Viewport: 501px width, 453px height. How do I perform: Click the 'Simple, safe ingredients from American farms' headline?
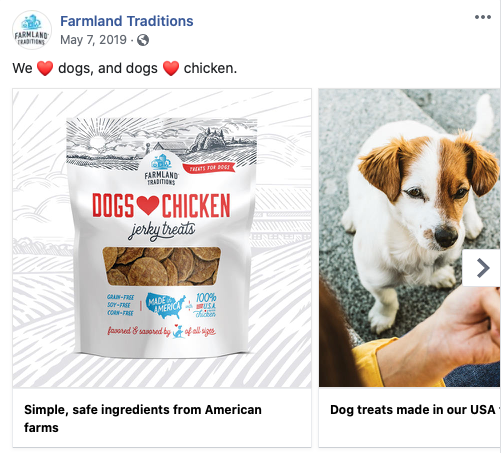(x=143, y=418)
